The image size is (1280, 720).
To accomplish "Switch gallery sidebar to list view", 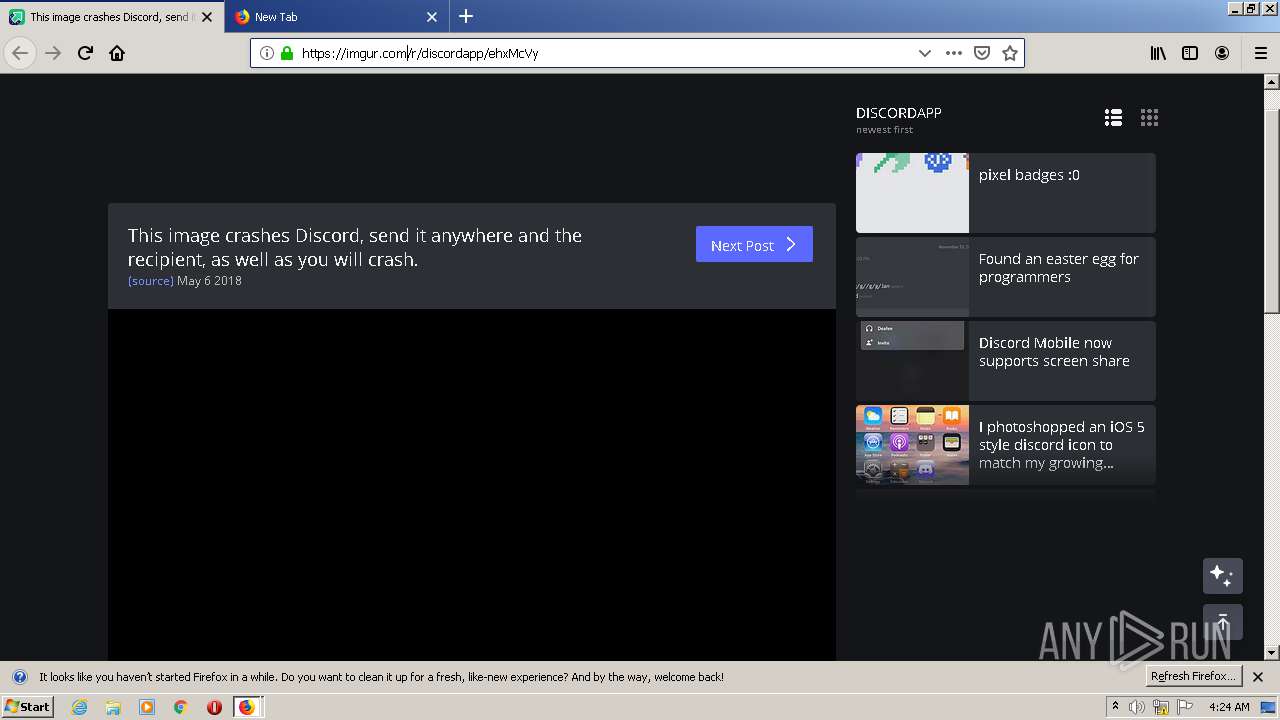I will point(1113,118).
